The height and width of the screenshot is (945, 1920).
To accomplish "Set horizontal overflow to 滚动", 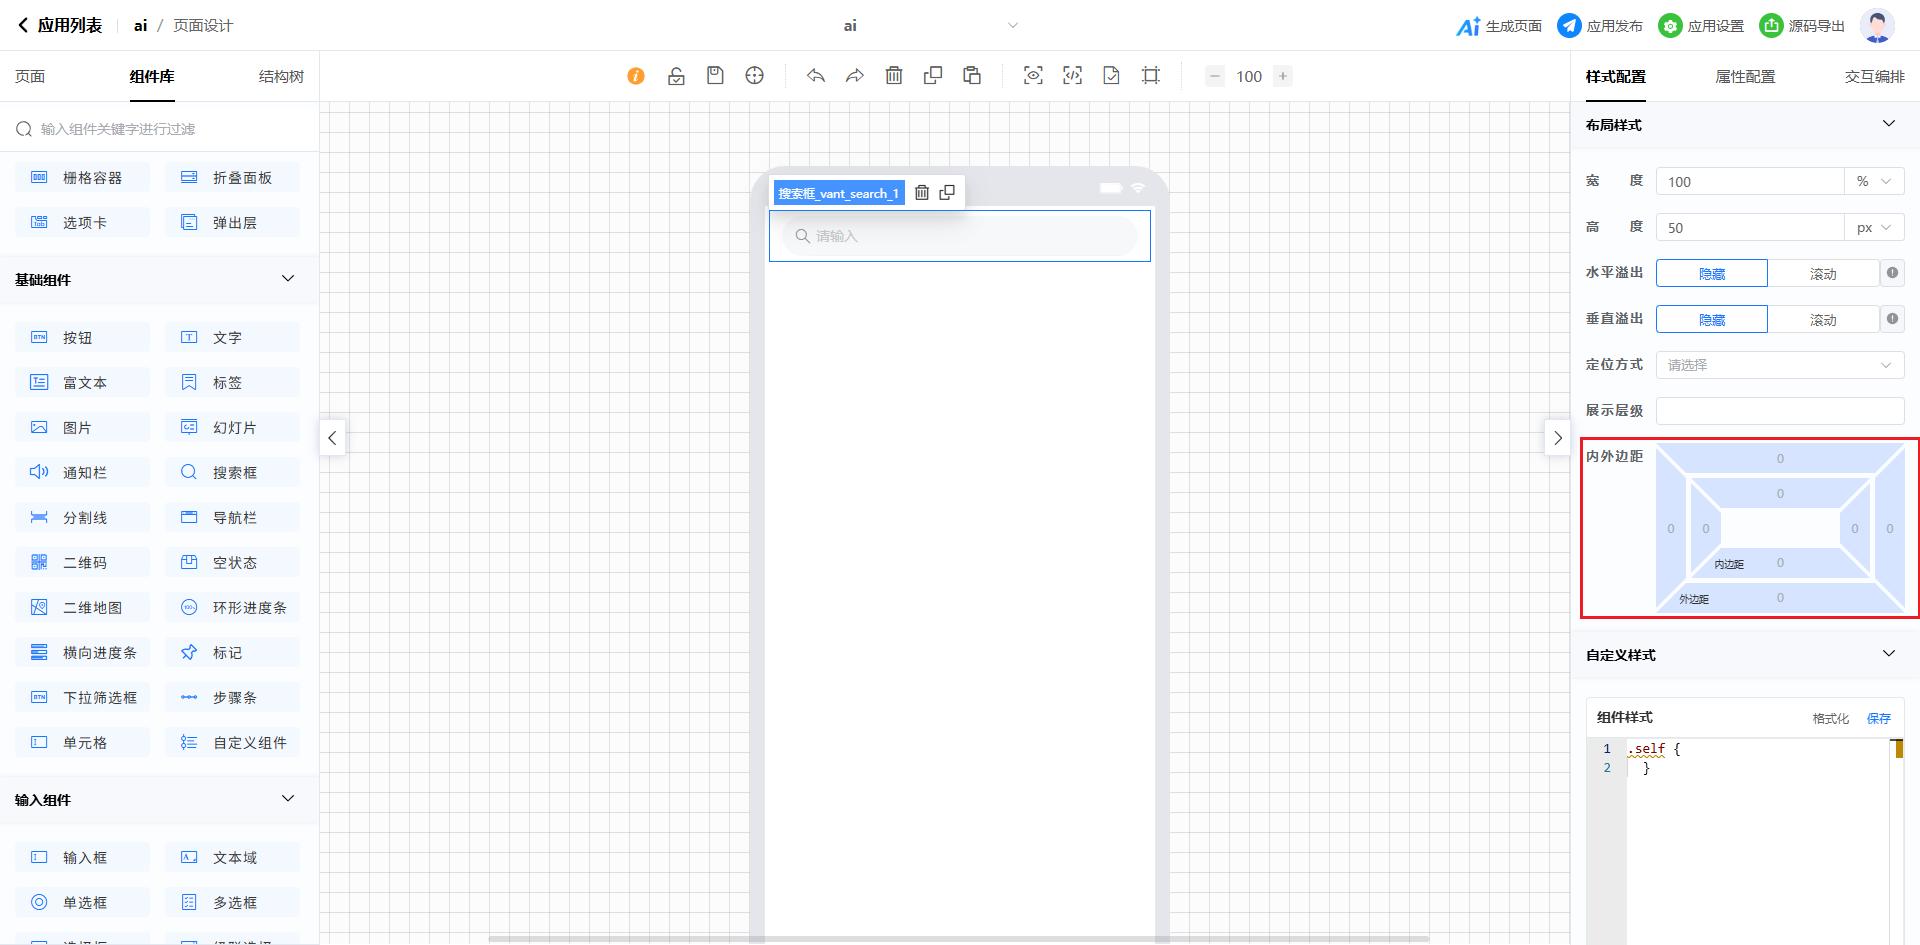I will tap(1822, 274).
